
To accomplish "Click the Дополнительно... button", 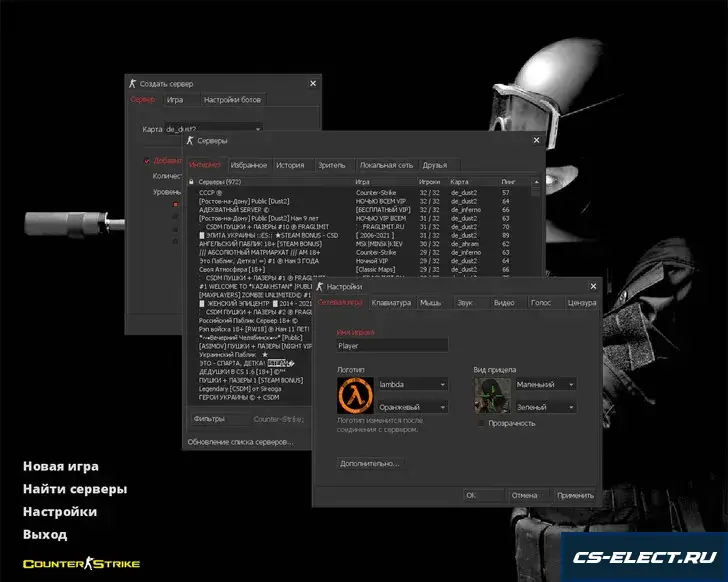I will tap(370, 463).
